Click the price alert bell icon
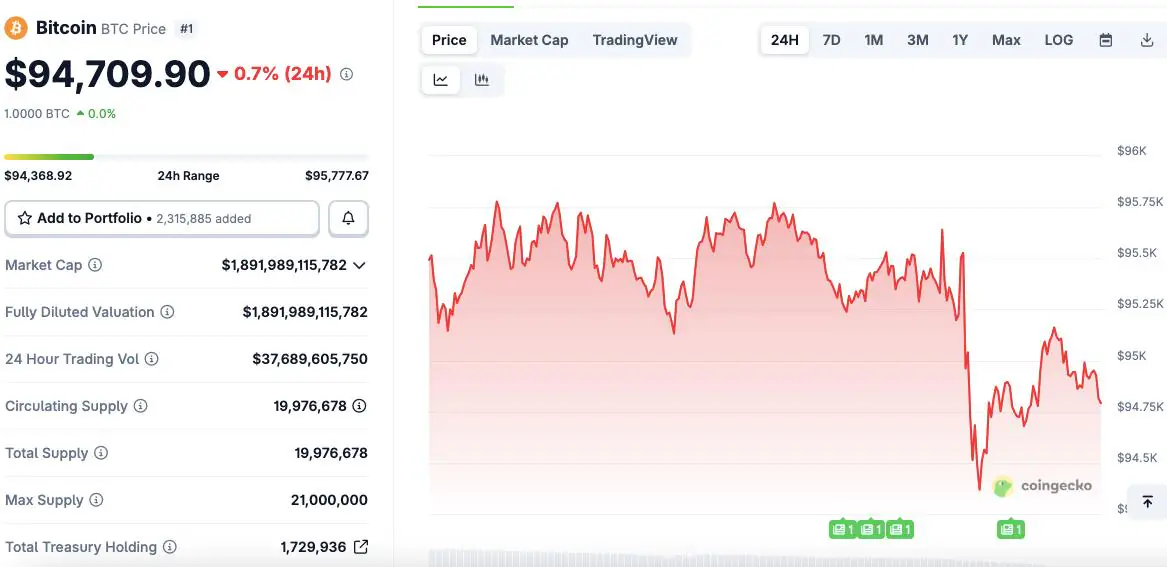This screenshot has height=567, width=1167. 348,218
